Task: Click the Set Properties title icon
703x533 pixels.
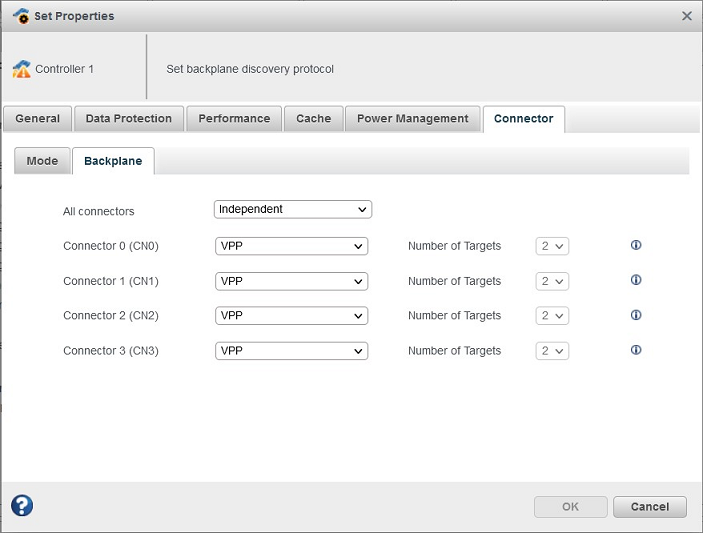Action: click(21, 16)
